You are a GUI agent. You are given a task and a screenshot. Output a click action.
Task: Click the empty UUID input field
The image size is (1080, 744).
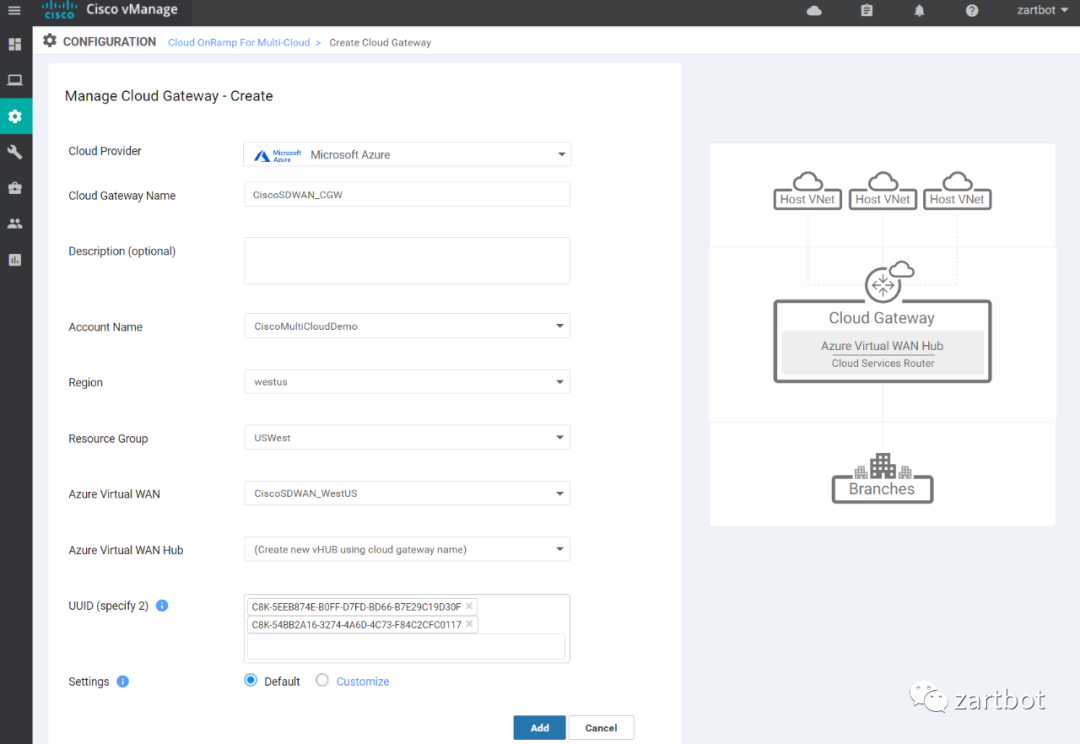pos(406,646)
